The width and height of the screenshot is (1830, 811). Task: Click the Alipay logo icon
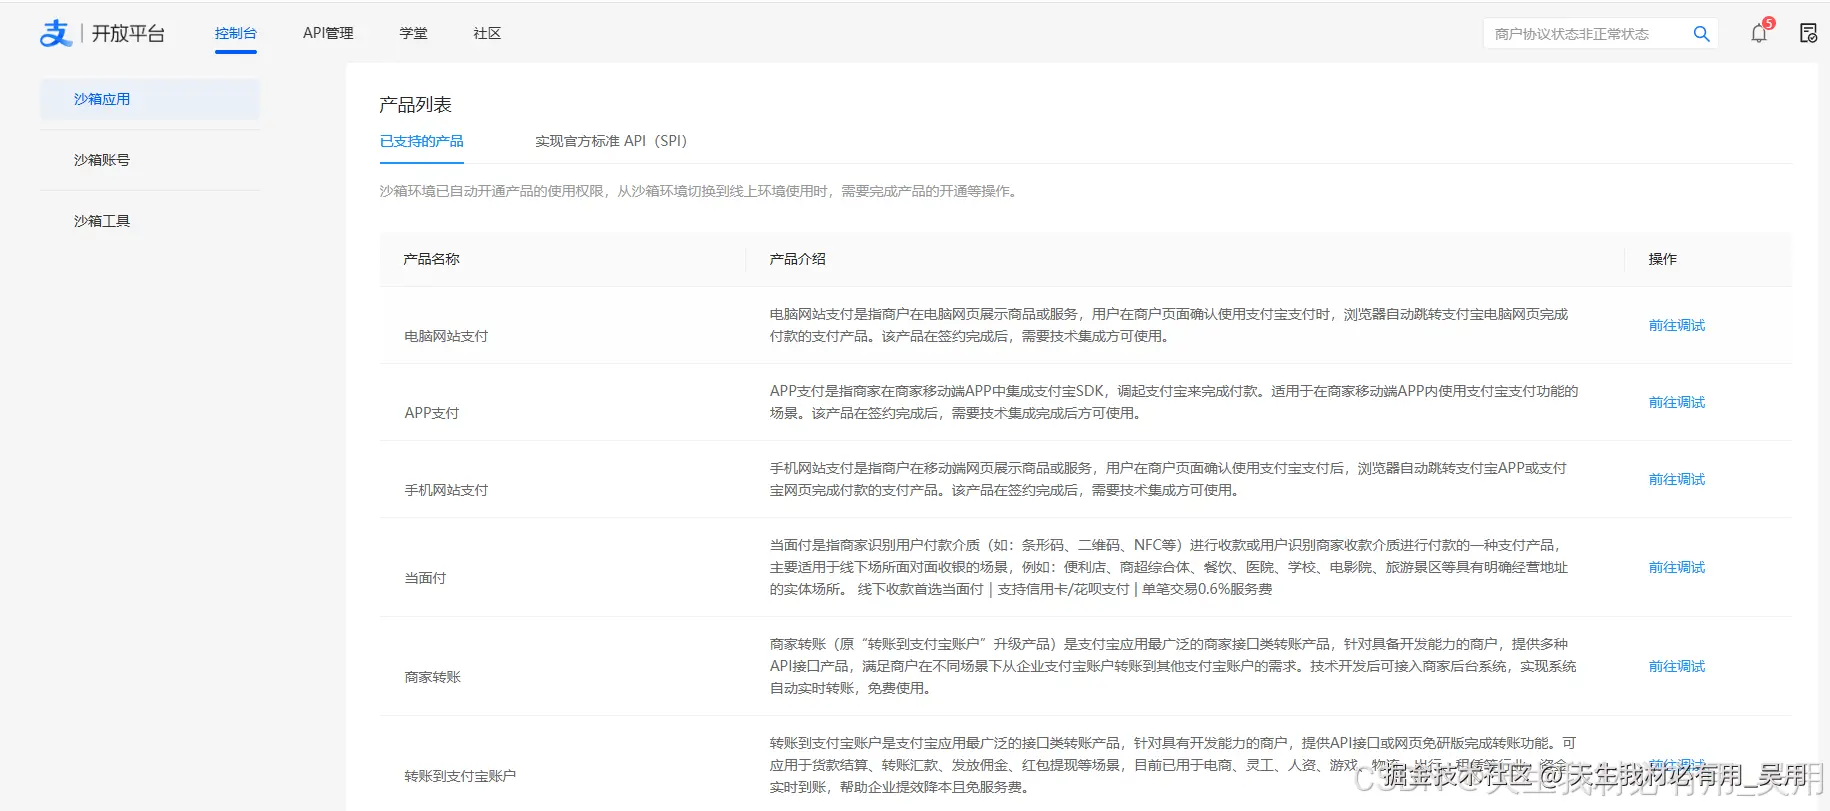pos(56,33)
